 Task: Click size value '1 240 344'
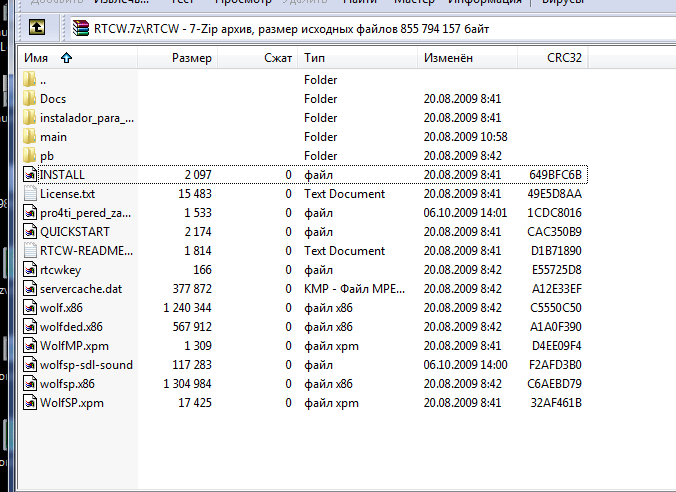click(188, 308)
